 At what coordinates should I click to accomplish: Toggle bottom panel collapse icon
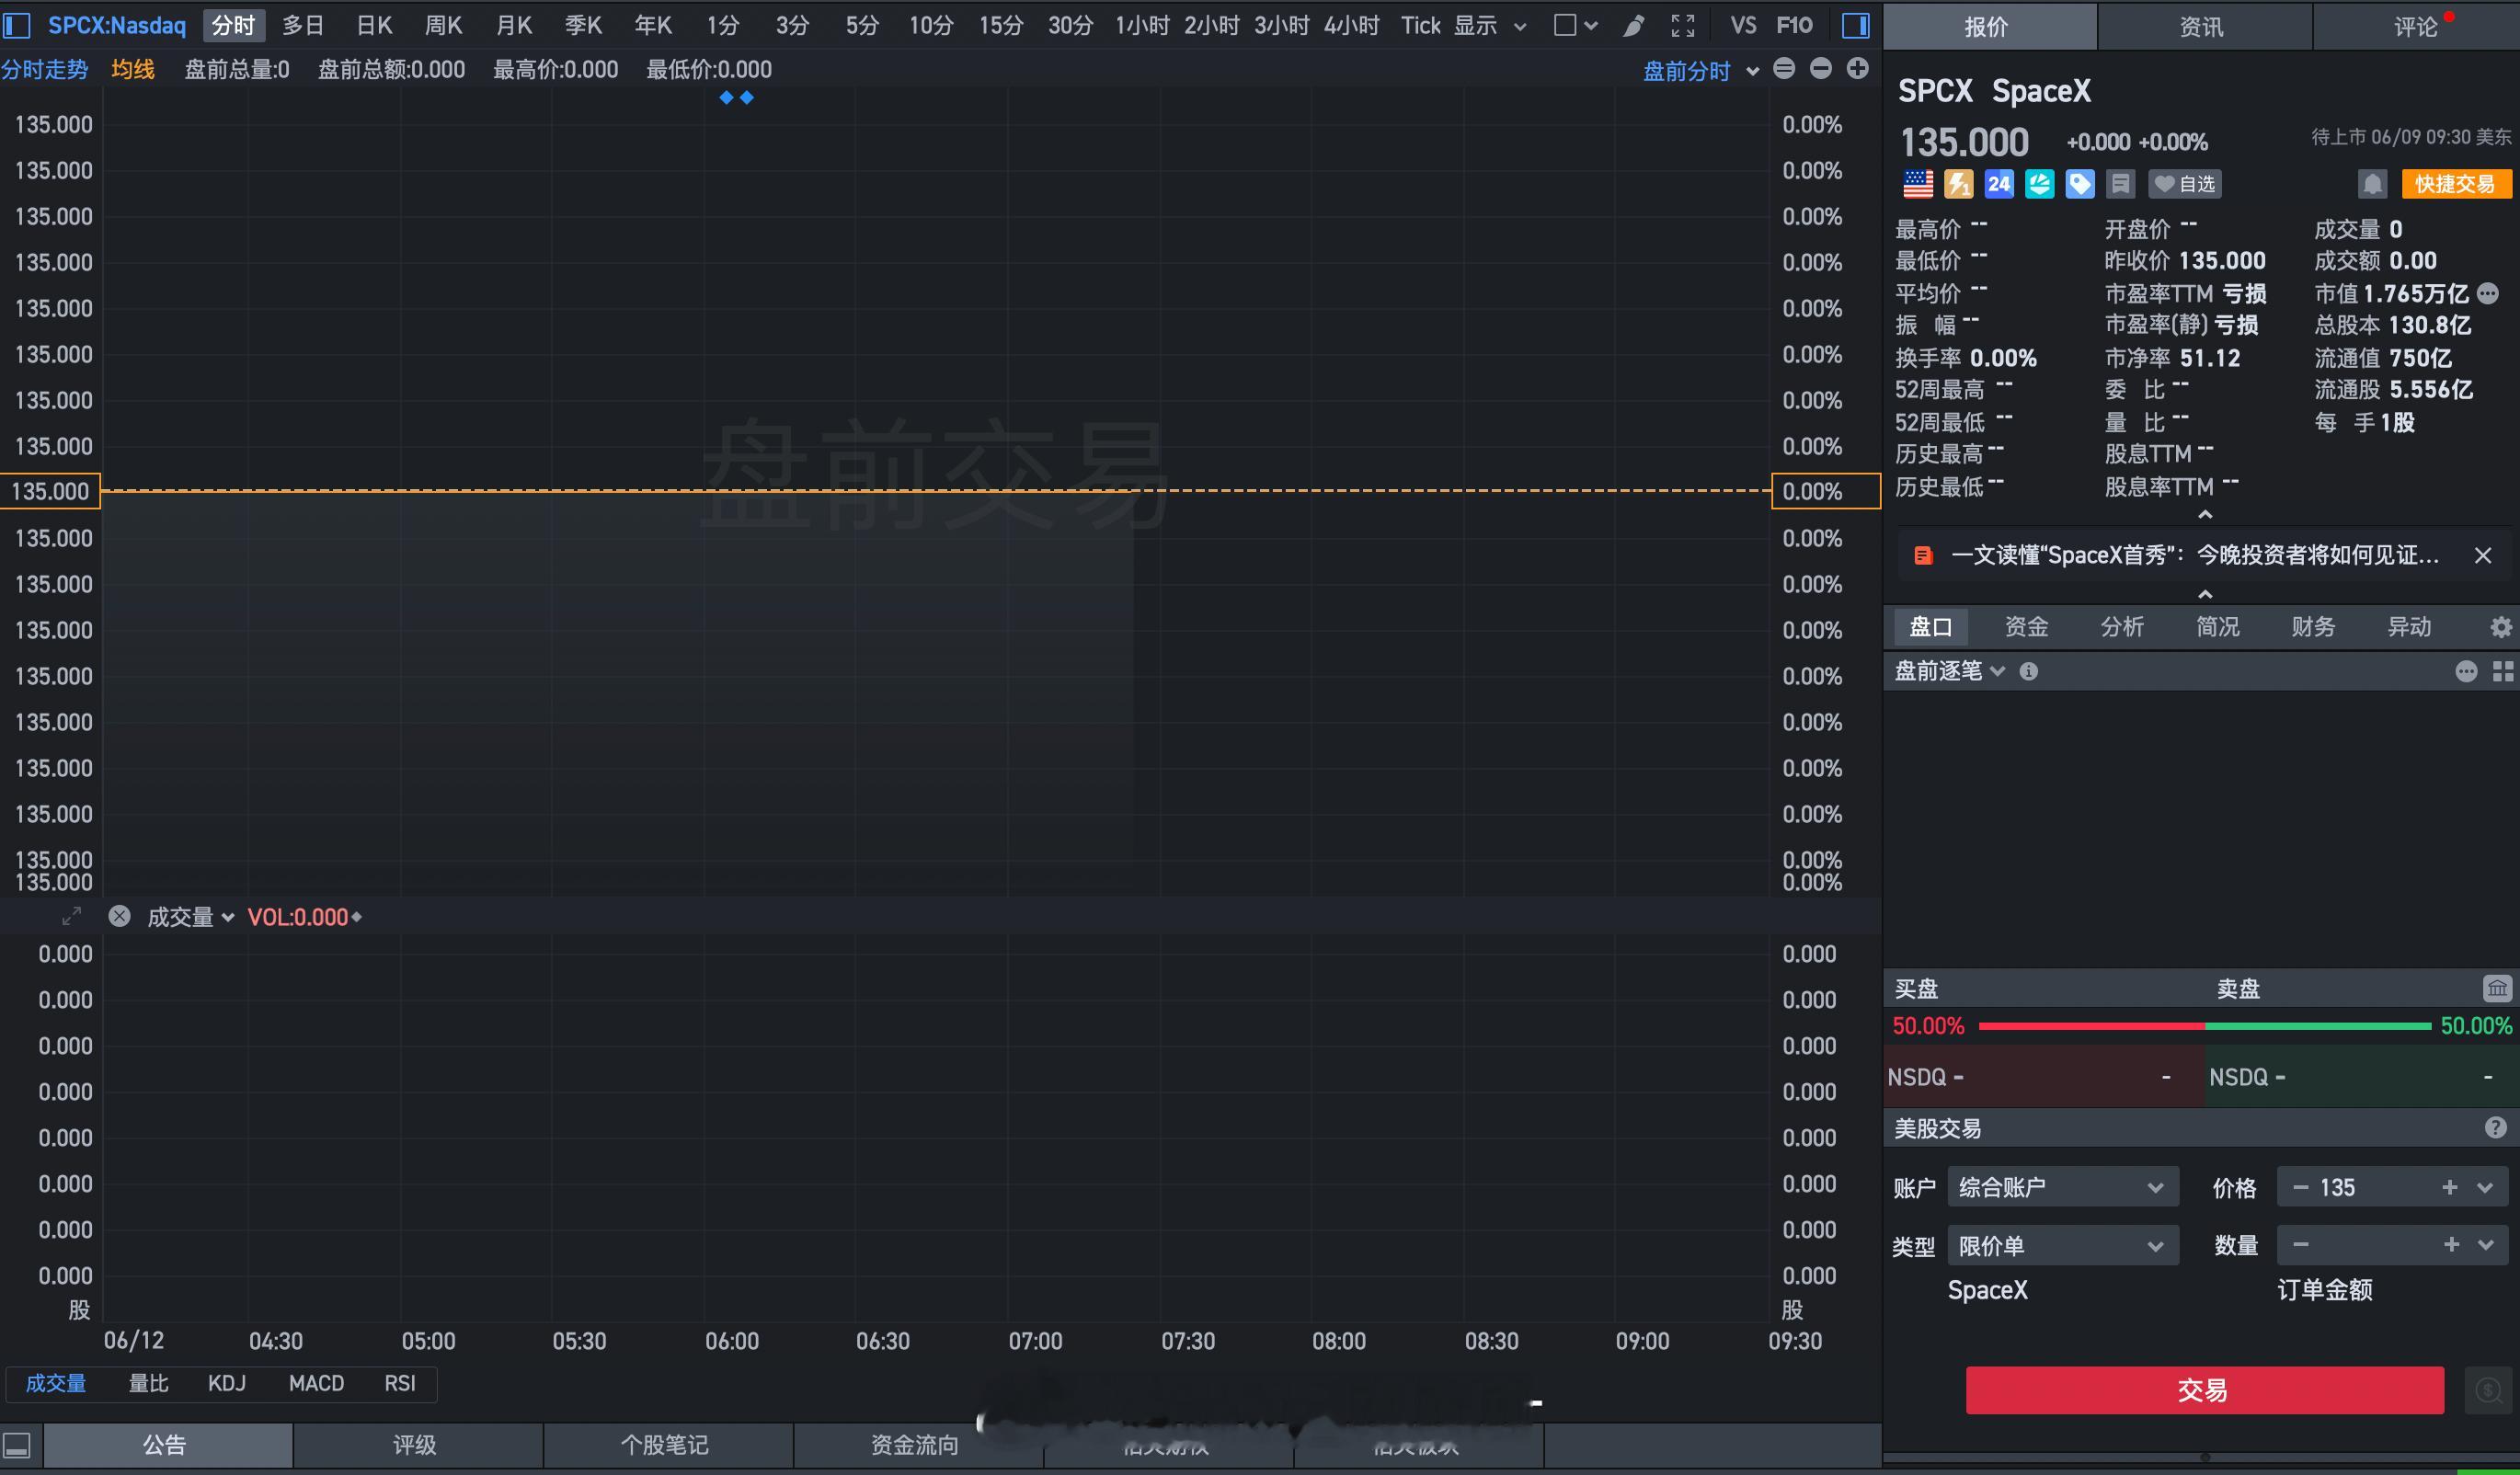pyautogui.click(x=17, y=1445)
